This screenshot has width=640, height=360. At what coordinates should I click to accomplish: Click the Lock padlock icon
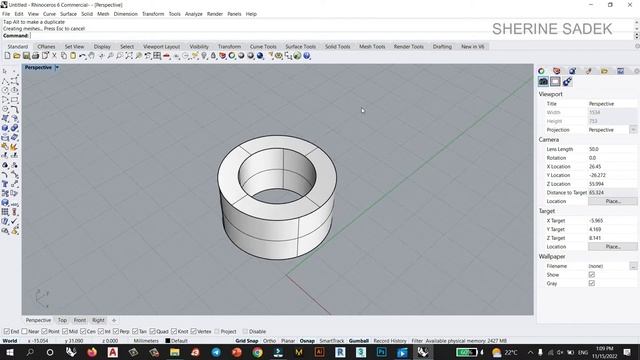[213, 56]
